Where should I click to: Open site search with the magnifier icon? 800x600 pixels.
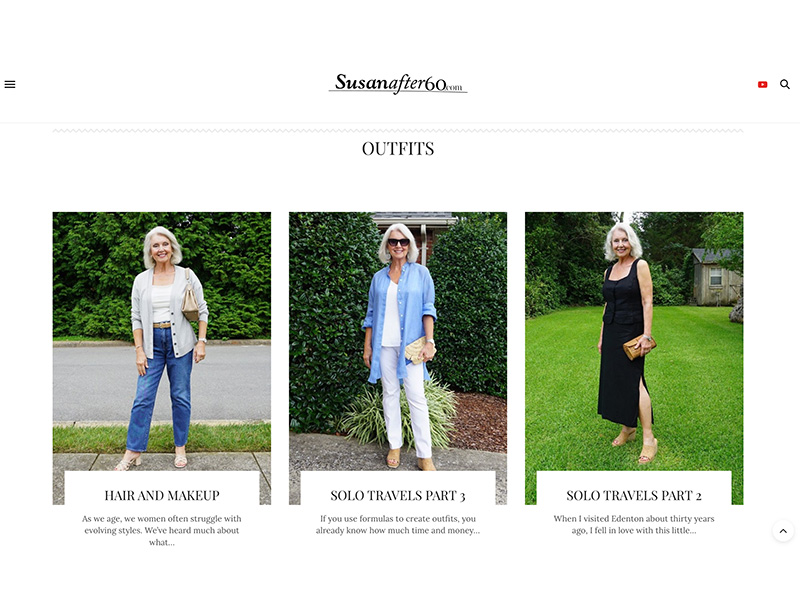(785, 84)
